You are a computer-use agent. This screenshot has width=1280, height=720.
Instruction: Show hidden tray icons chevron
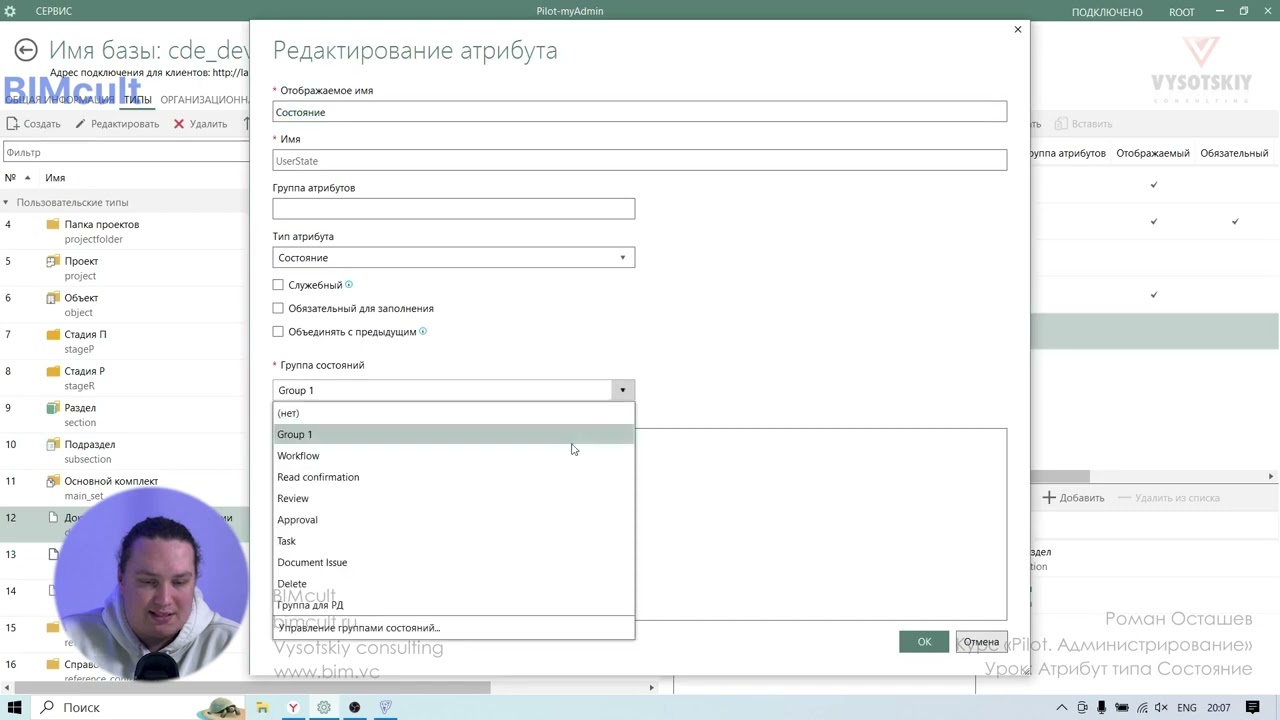1062,707
